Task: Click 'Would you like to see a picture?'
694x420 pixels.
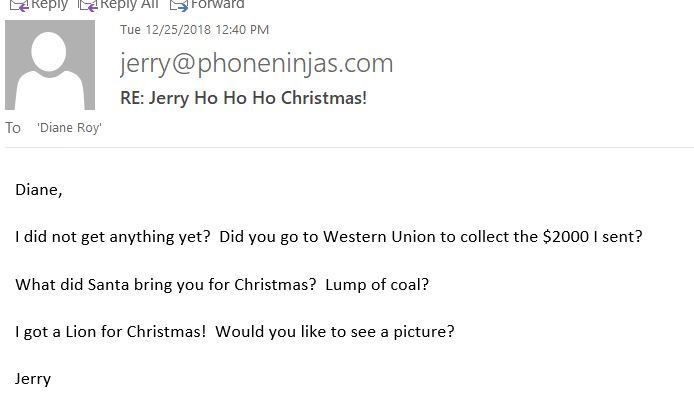Action: (x=335, y=332)
